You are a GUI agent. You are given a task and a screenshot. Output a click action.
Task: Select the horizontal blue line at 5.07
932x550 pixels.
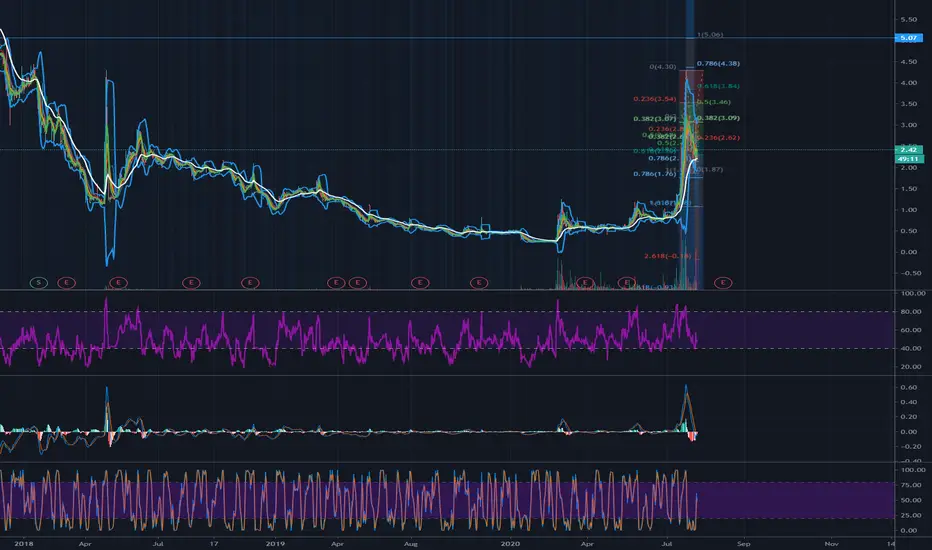pyautogui.click(x=446, y=38)
